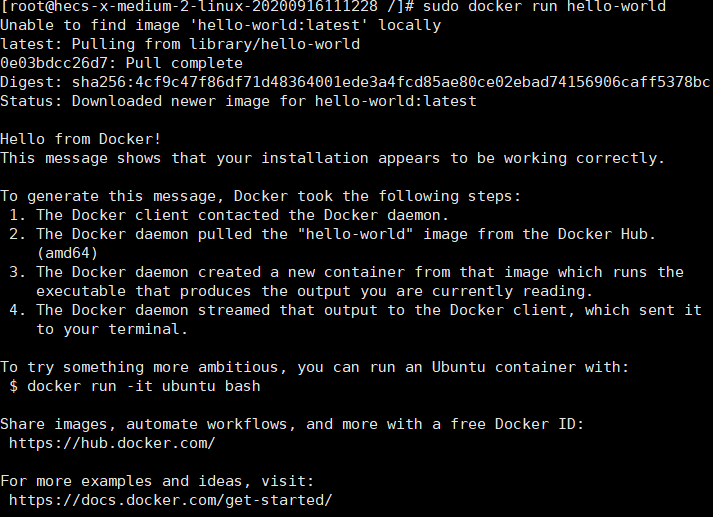
Task: Click the '0e03bdcc26d7: Pull complete' line
Action: pyautogui.click(x=121, y=63)
